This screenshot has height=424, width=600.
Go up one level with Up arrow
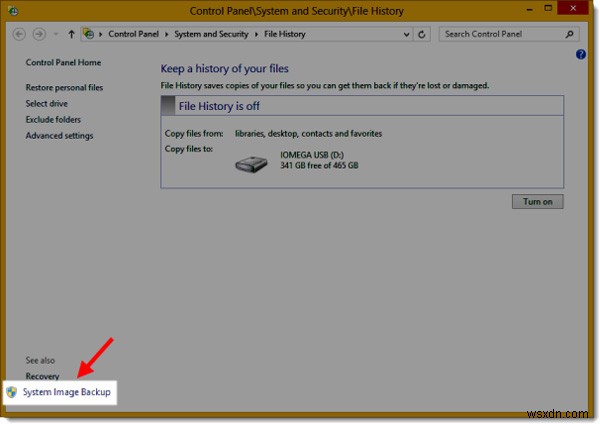(71, 34)
